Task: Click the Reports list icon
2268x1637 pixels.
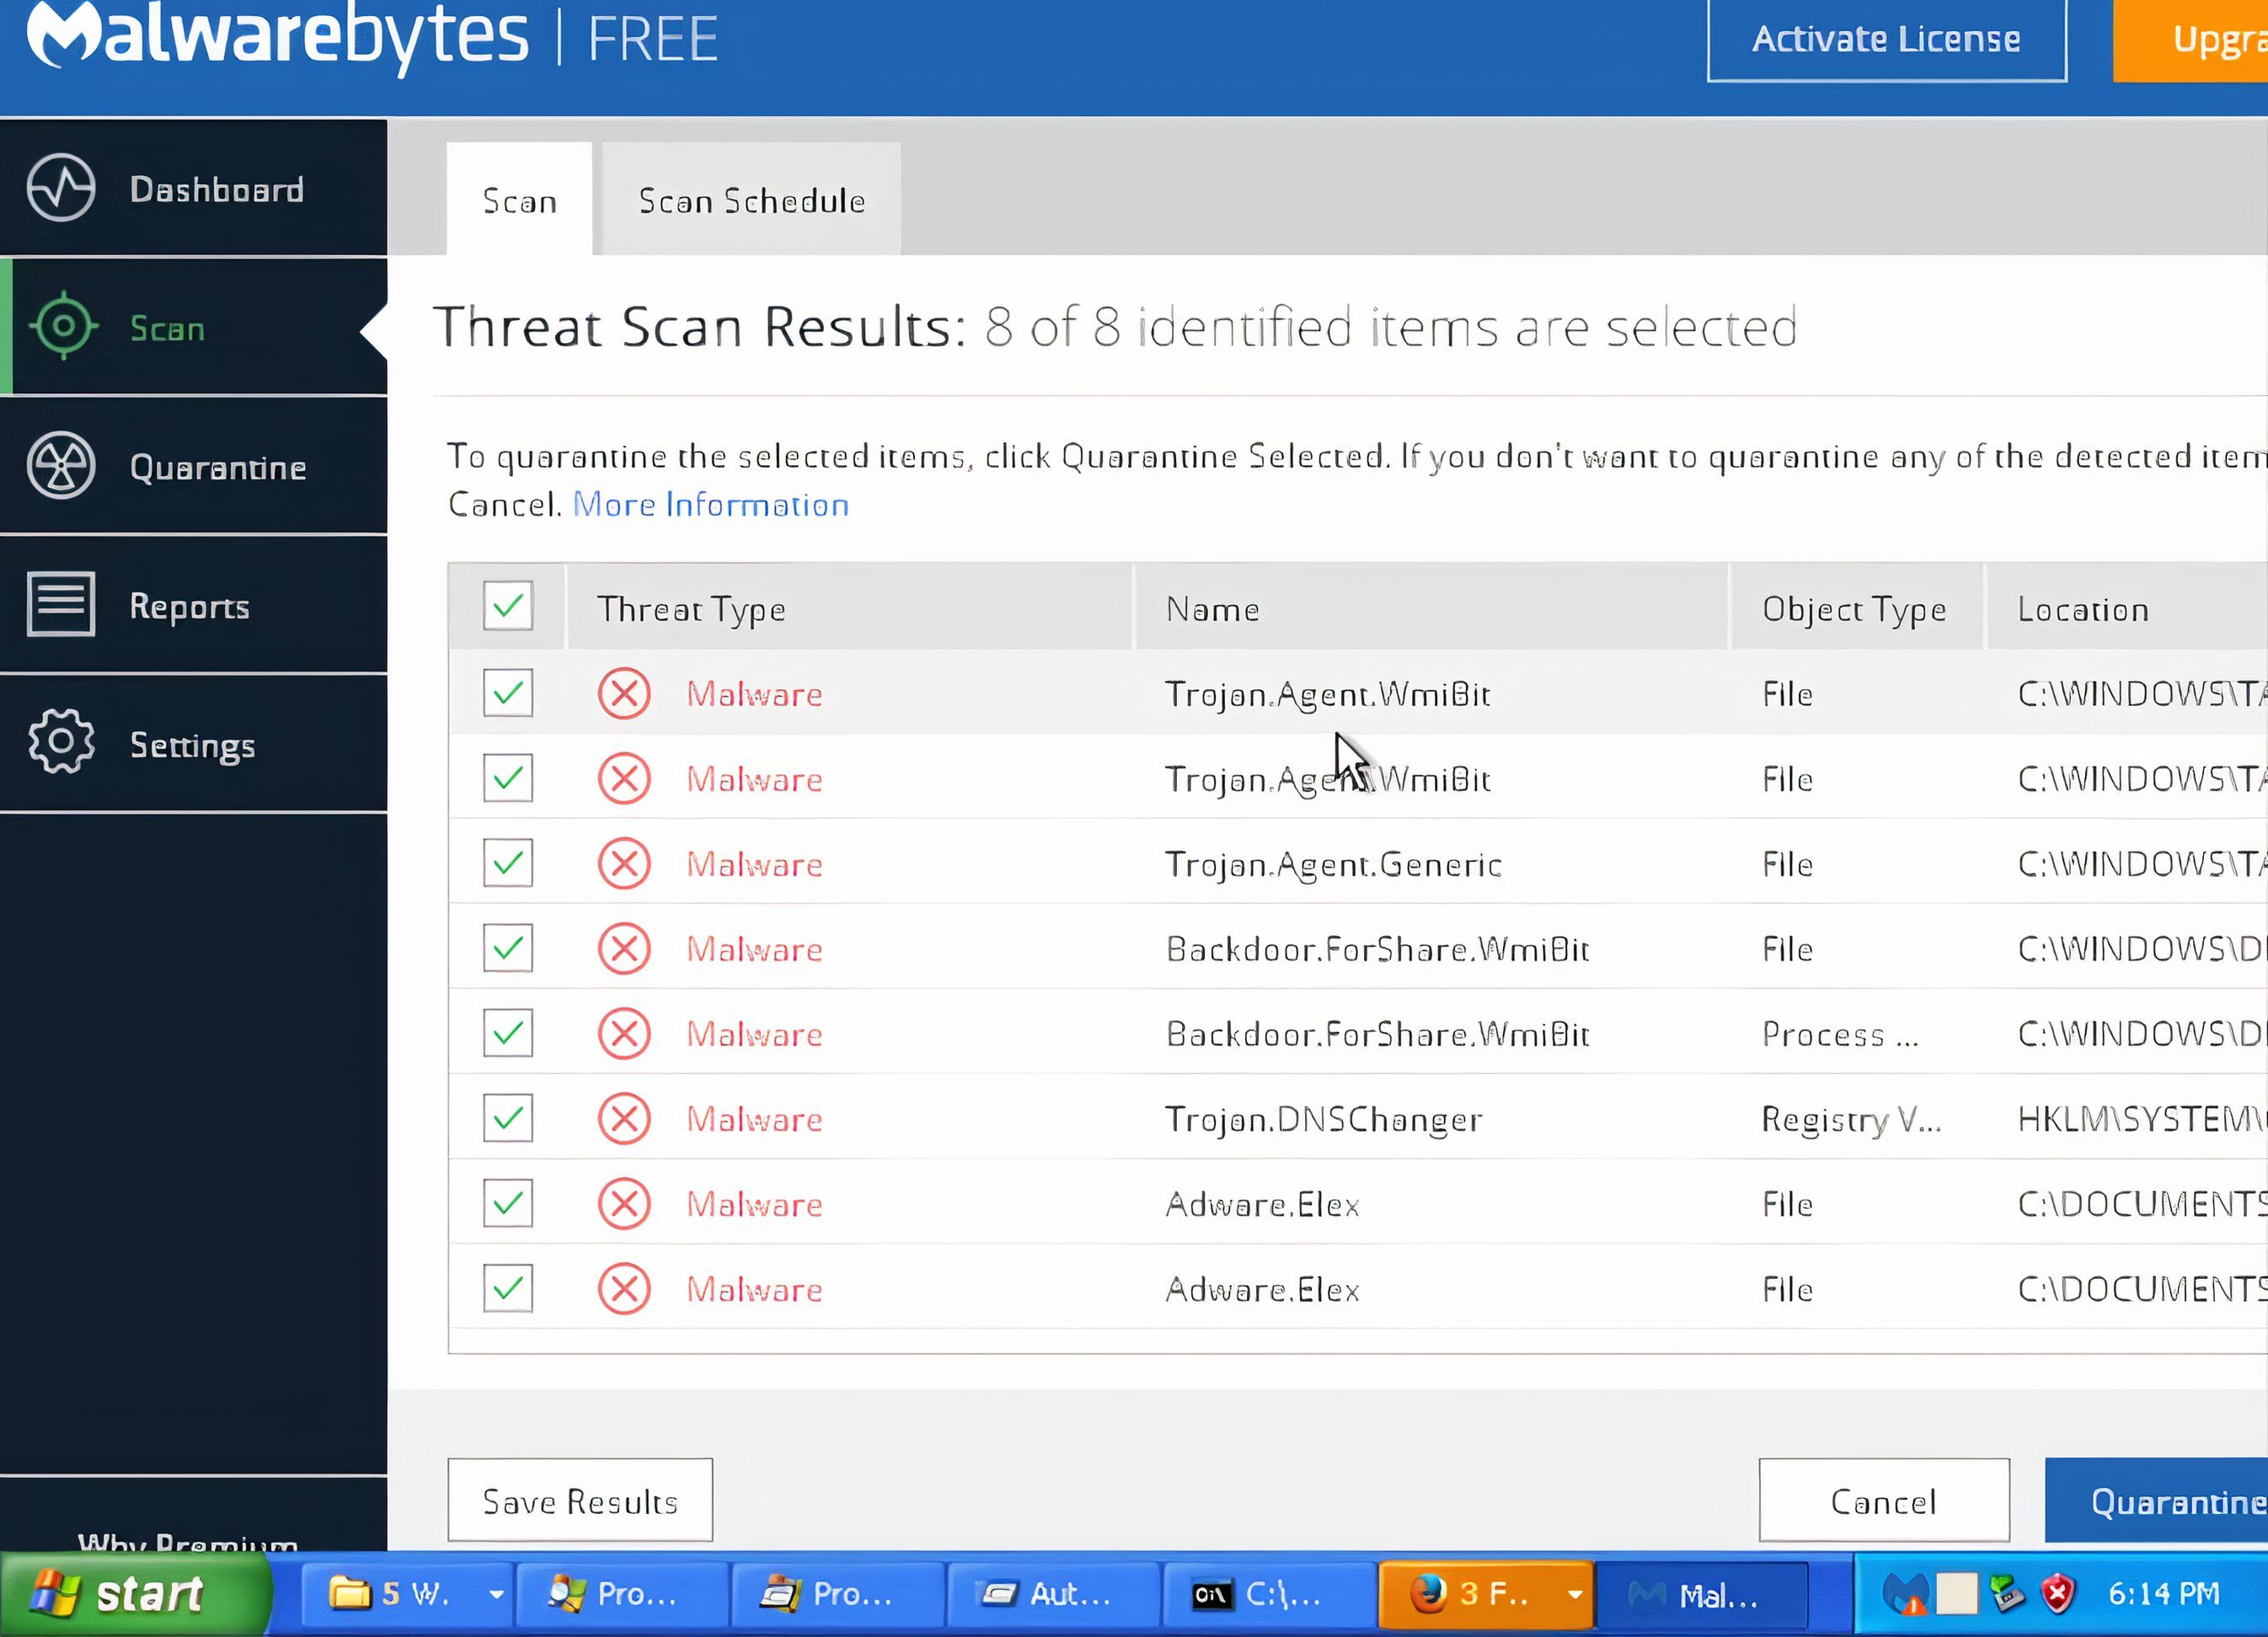Action: click(x=61, y=604)
